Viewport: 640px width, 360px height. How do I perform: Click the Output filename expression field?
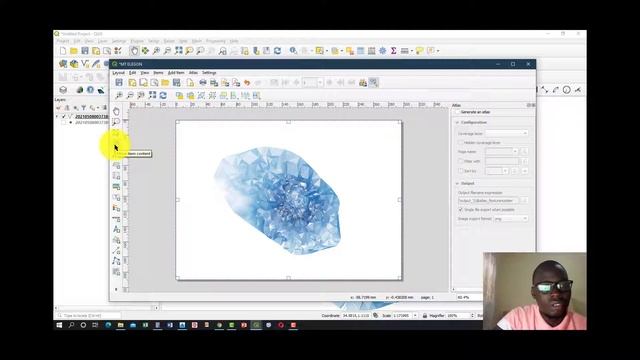point(488,201)
